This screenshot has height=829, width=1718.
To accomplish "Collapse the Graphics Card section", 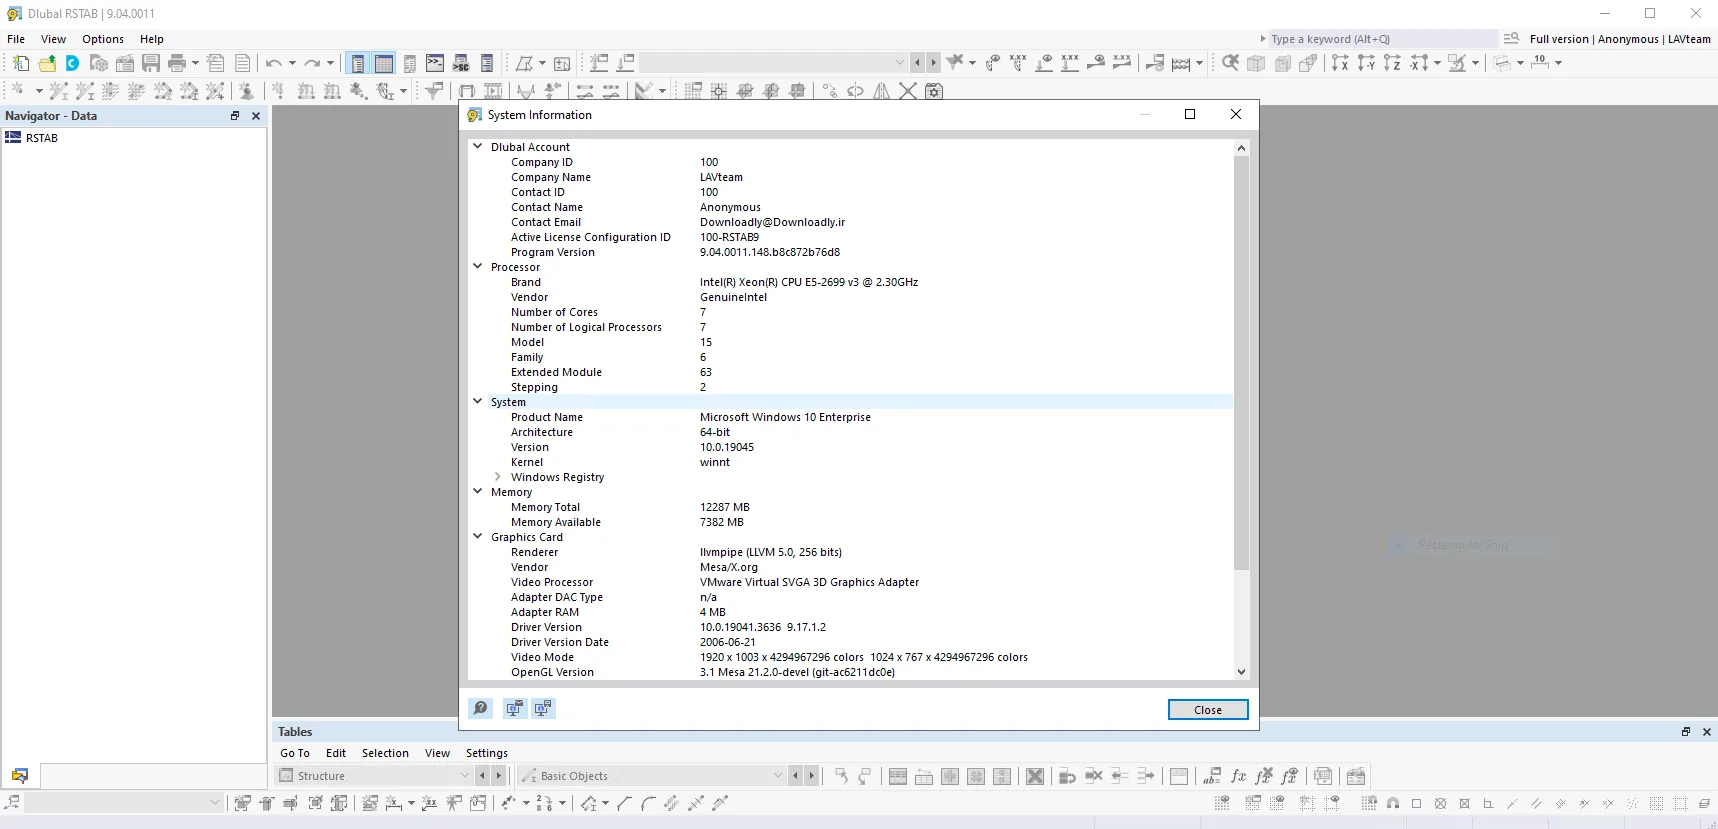I will (x=478, y=536).
